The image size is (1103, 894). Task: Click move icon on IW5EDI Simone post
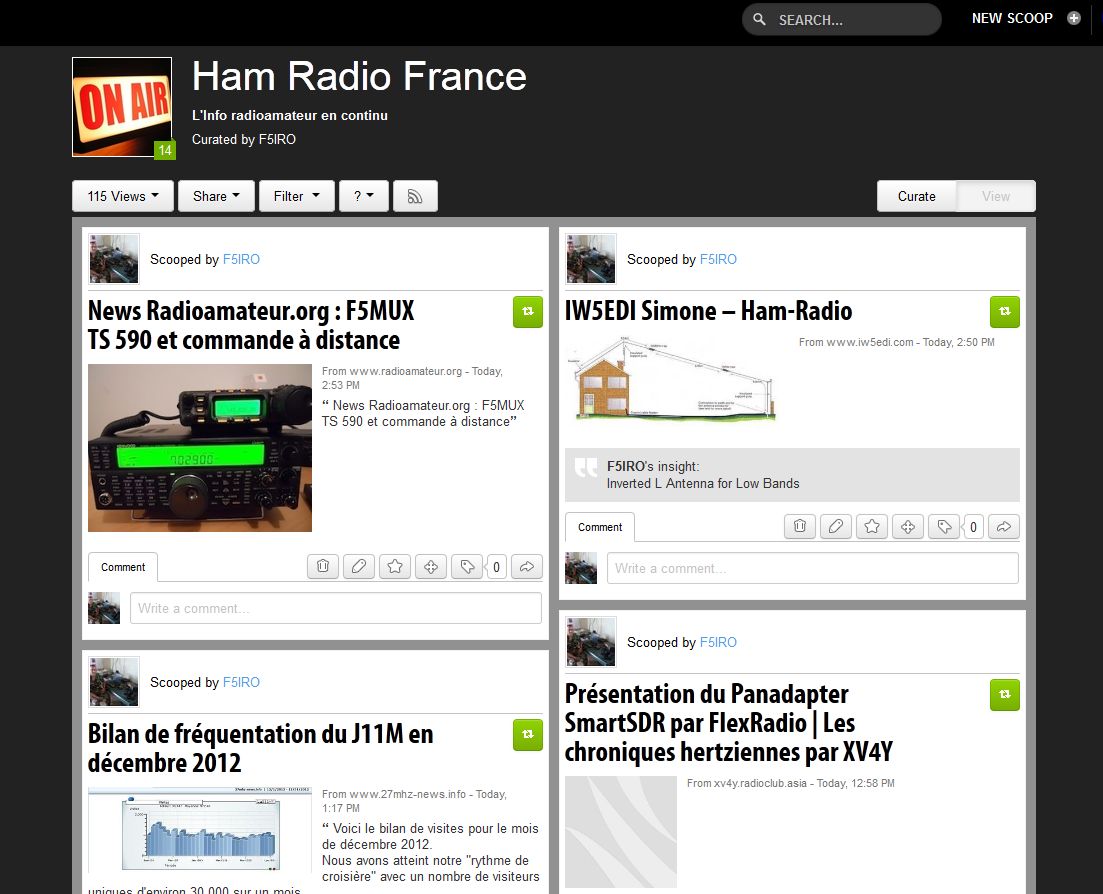coord(907,527)
